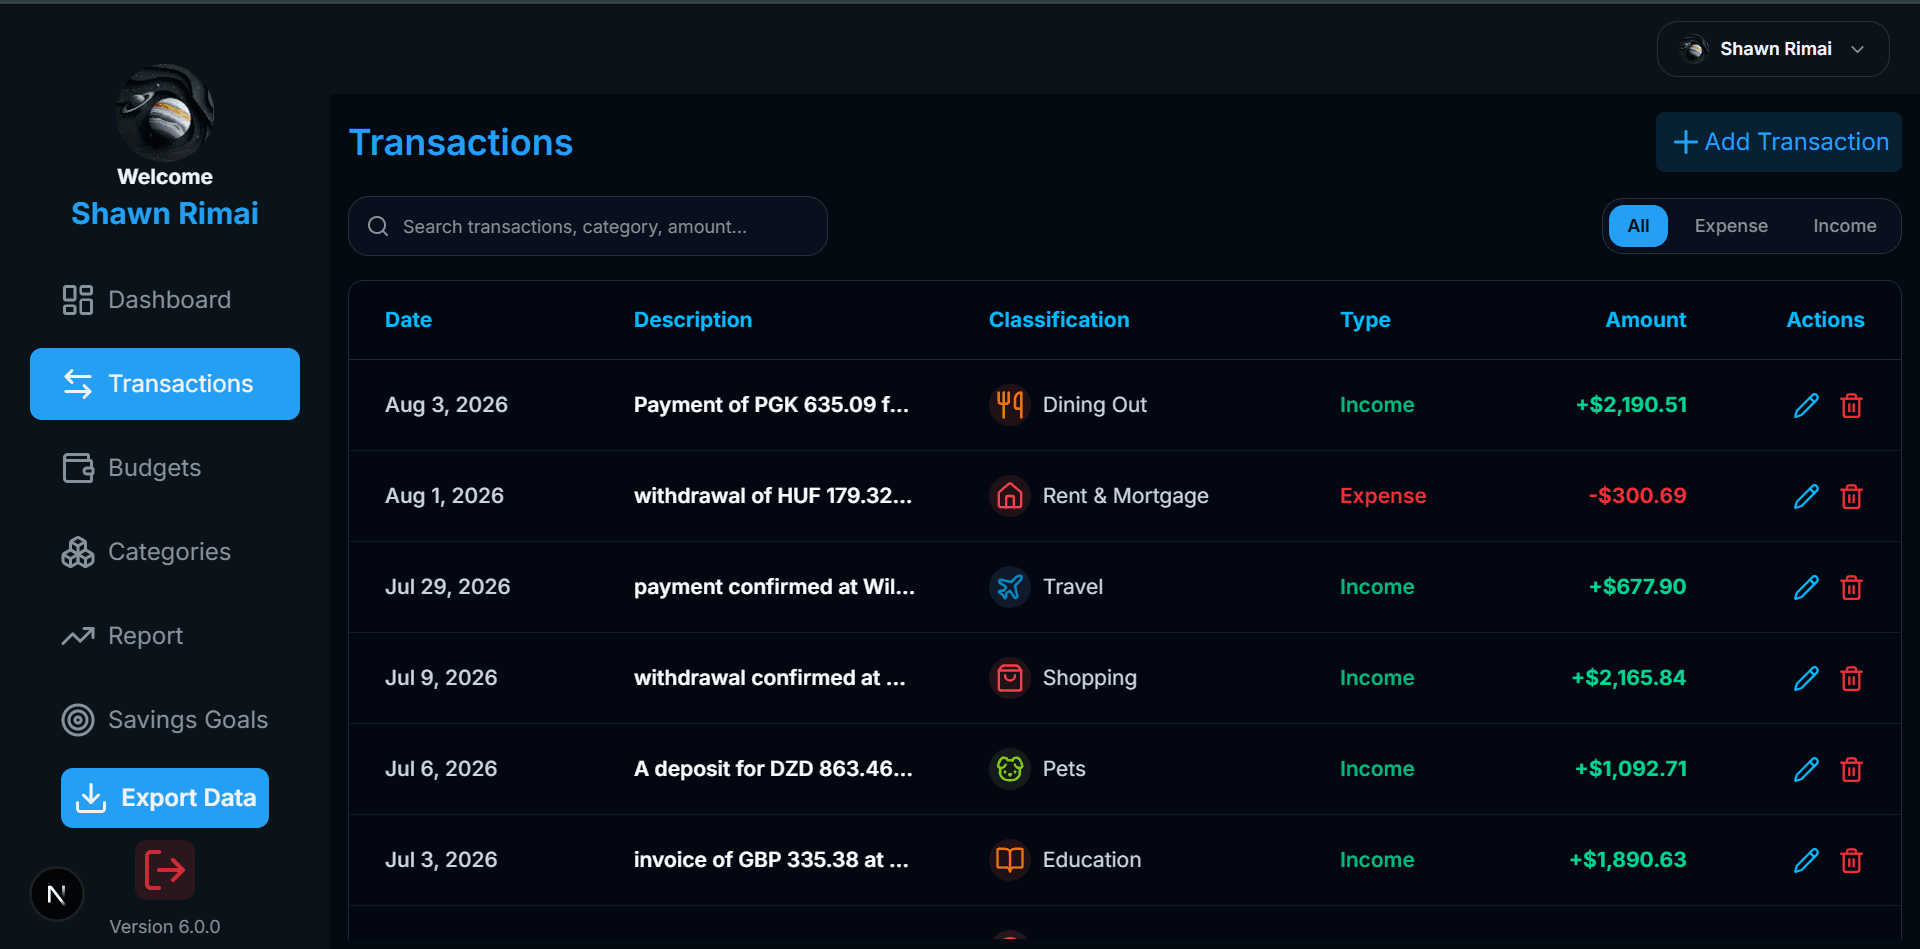Filter by Expense
The image size is (1920, 949).
click(1731, 226)
